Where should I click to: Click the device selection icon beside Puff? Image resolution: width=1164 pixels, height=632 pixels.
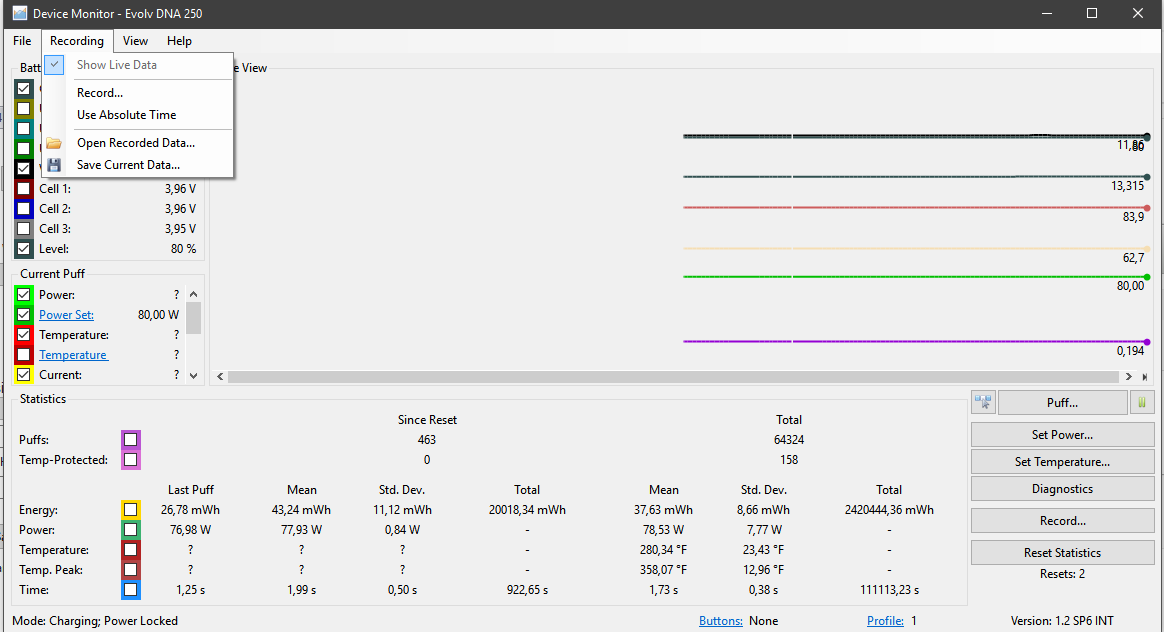[983, 402]
